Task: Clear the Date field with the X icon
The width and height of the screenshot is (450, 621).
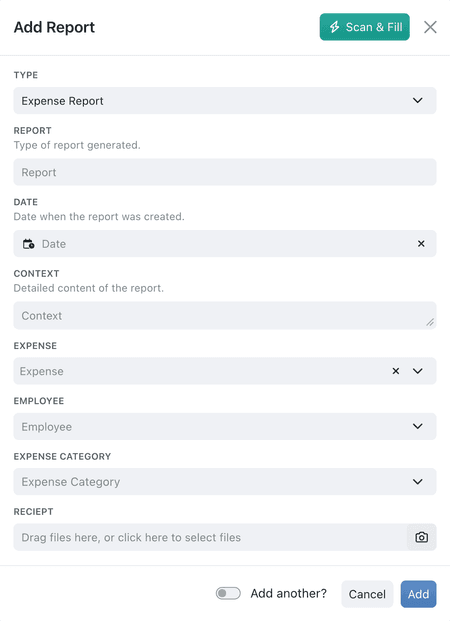Action: click(x=421, y=244)
